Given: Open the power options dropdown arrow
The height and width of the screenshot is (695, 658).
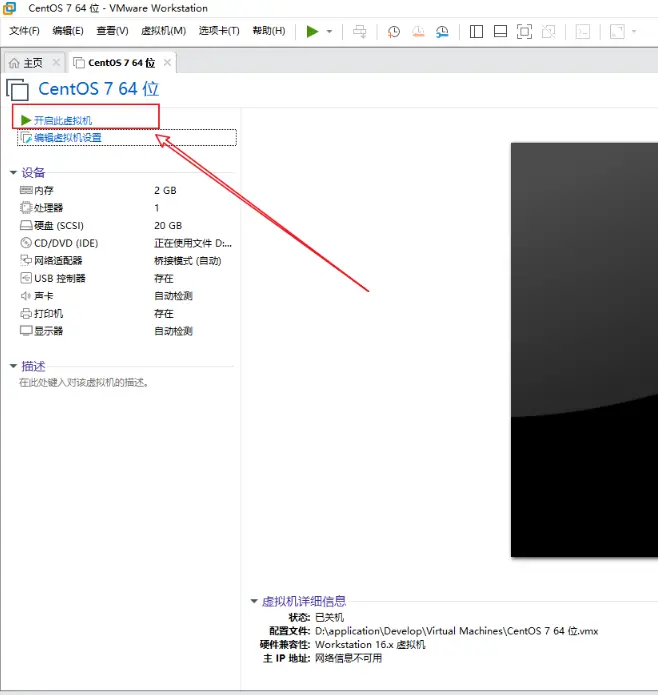Looking at the screenshot, I should [329, 32].
